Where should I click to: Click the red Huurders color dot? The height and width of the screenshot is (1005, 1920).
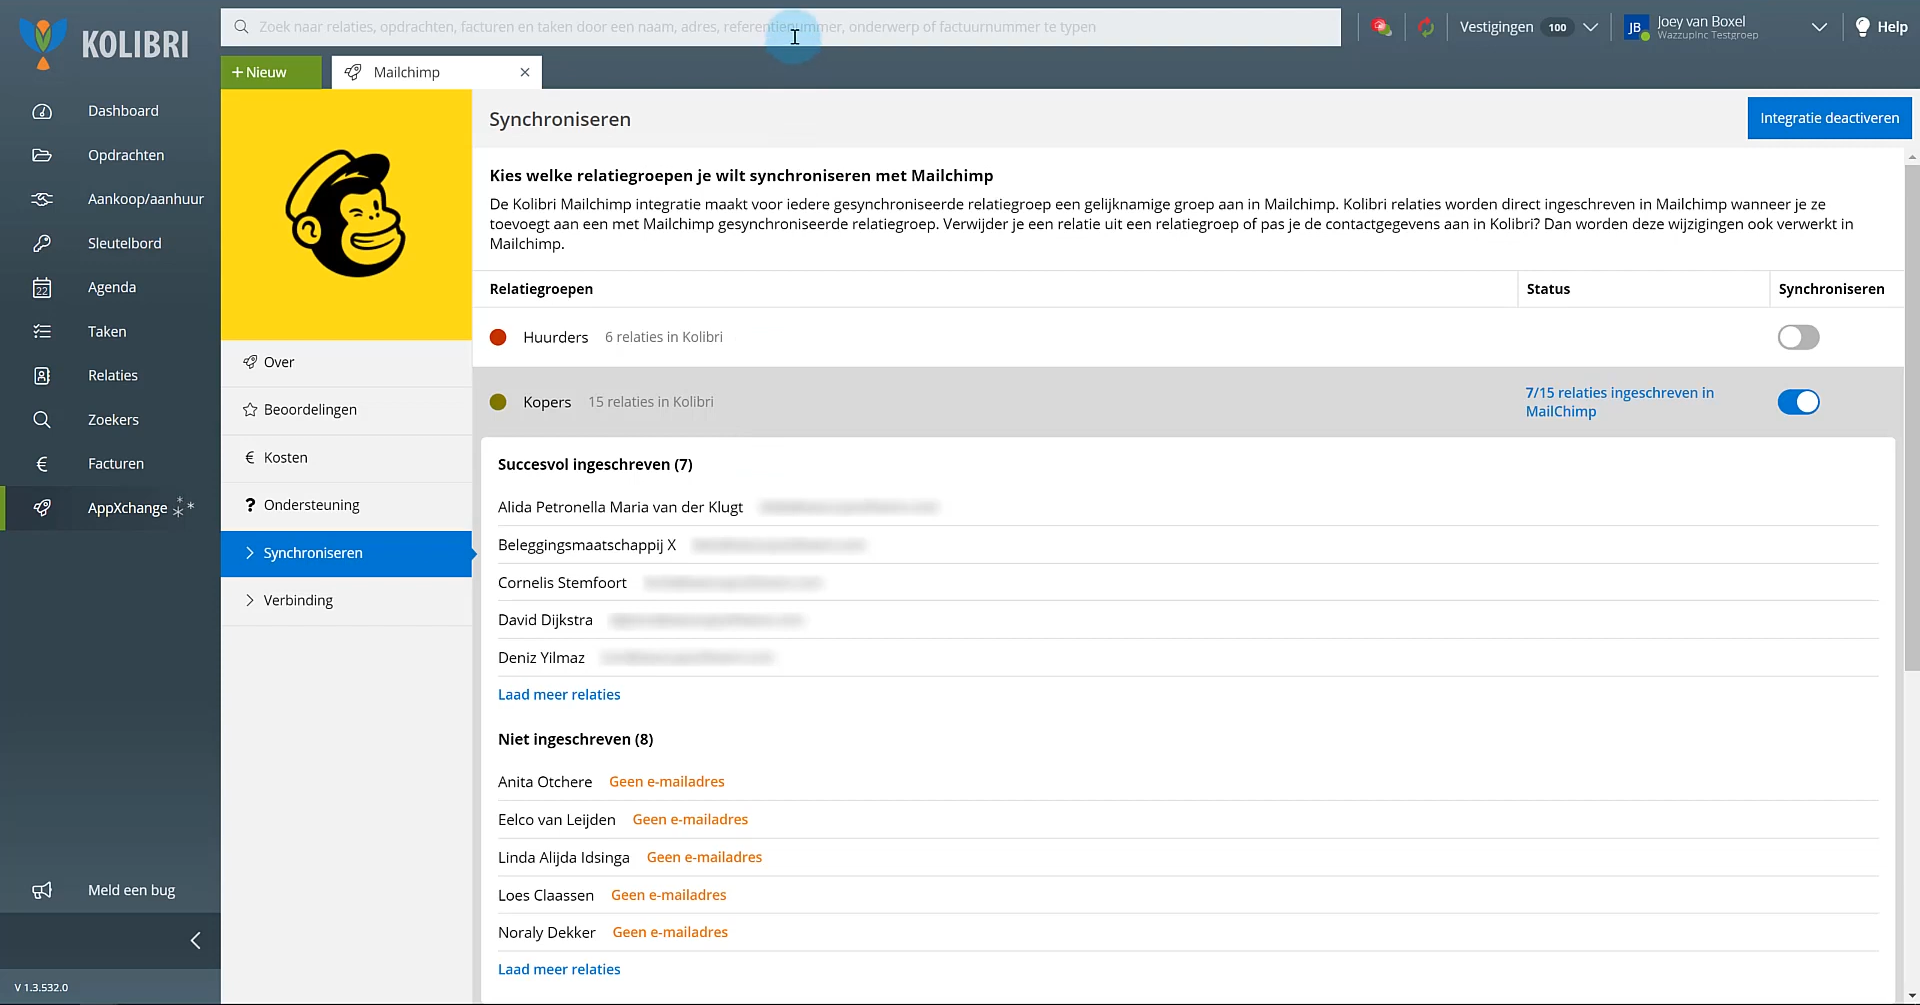[x=498, y=337]
